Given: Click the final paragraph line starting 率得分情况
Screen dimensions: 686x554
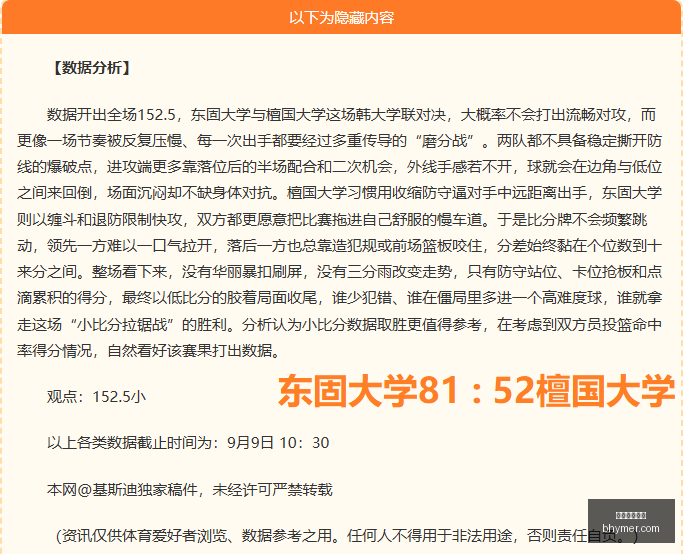Looking at the screenshot, I should (x=149, y=351).
